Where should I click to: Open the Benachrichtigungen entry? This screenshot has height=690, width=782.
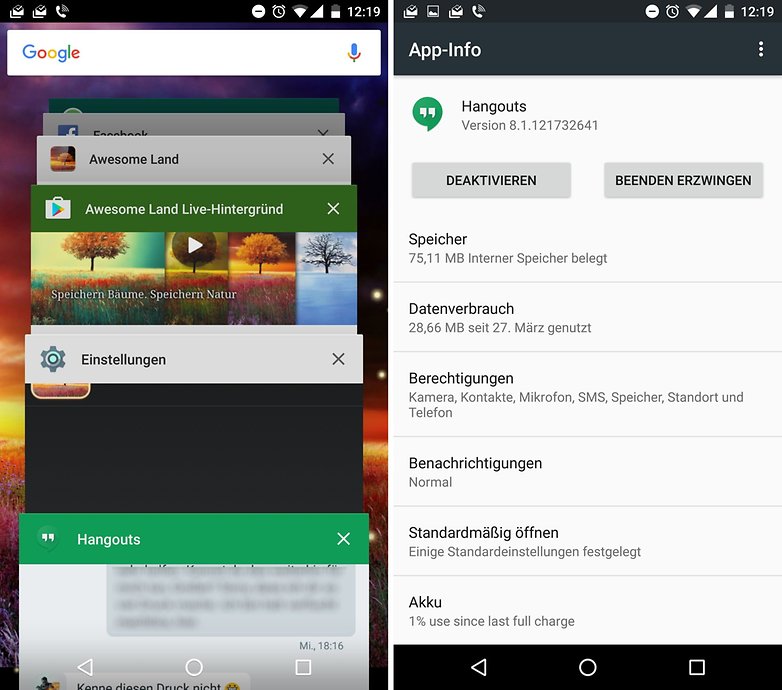587,472
